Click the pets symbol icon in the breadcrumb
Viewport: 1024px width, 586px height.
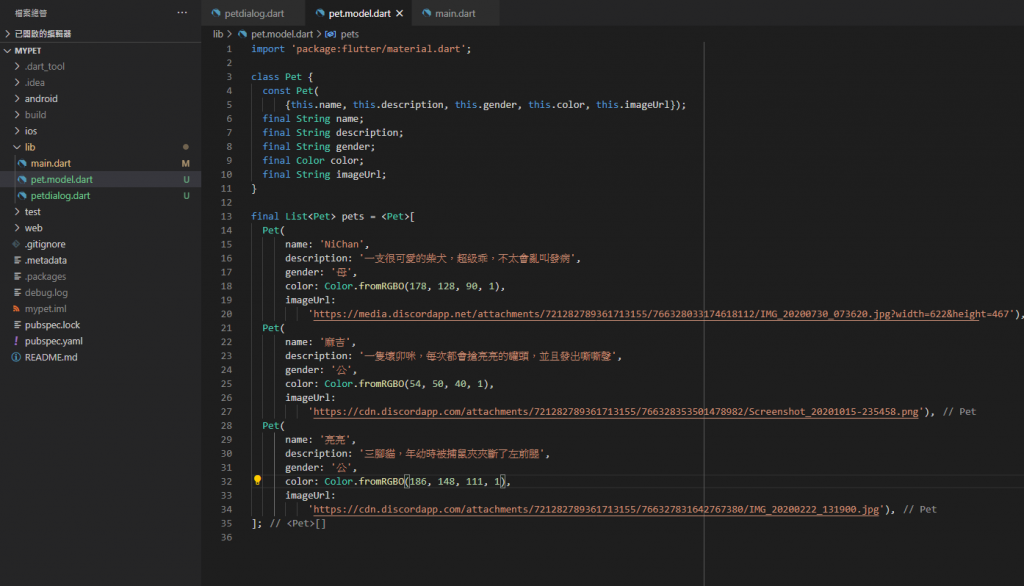pos(332,34)
